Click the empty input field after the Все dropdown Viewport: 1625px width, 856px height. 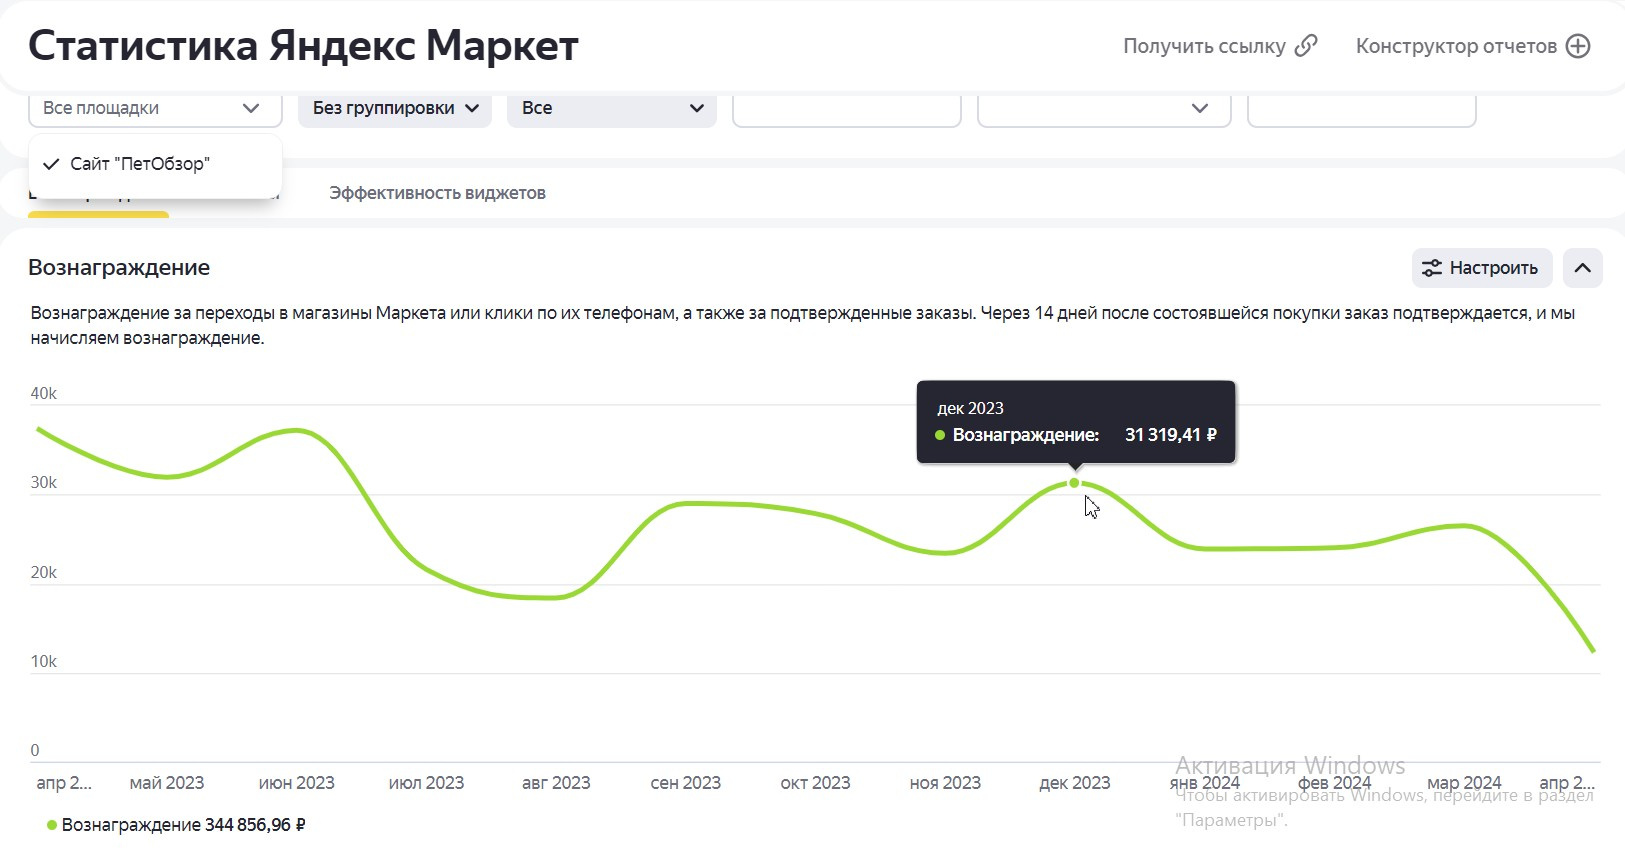click(x=847, y=108)
